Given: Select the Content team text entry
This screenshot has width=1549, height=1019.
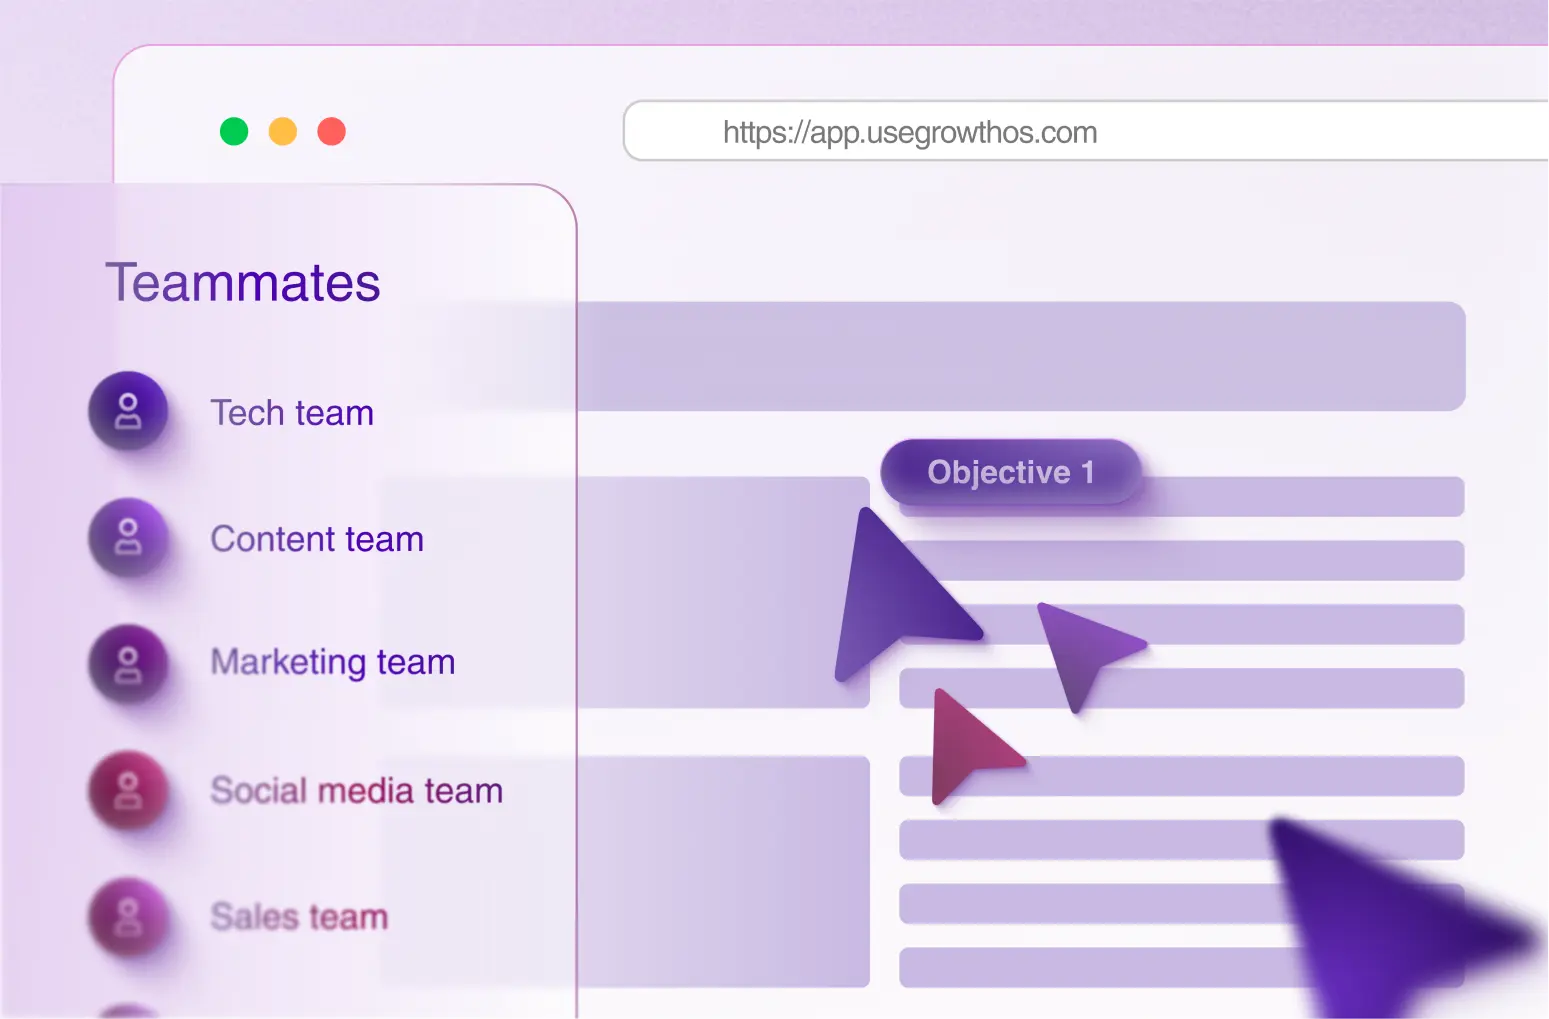Looking at the screenshot, I should (x=317, y=539).
